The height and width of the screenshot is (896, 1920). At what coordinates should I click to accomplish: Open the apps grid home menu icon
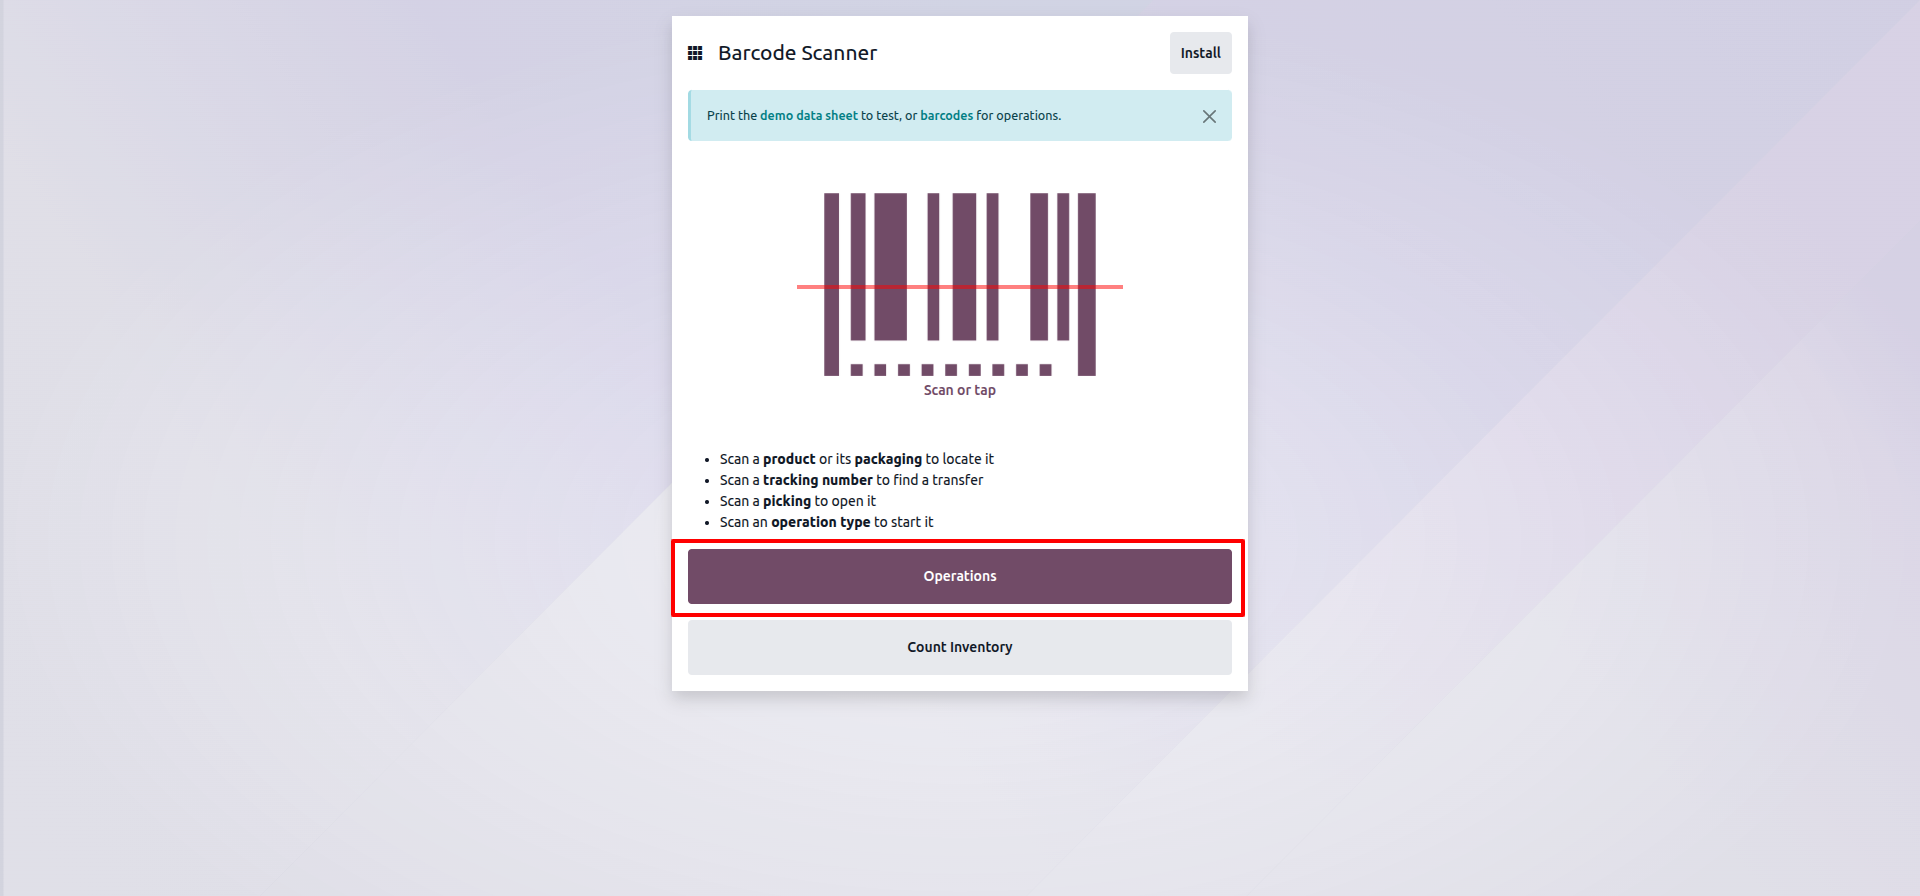coord(695,53)
